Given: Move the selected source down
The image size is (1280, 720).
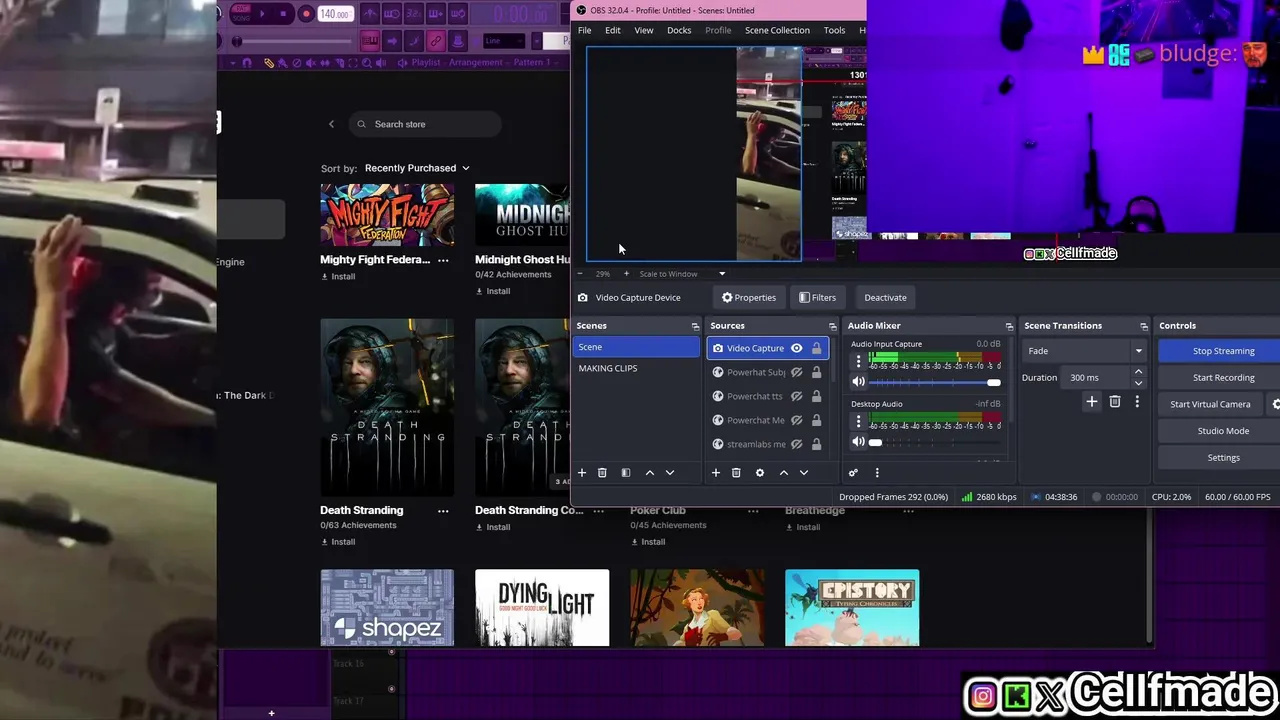Looking at the screenshot, I should pos(804,473).
